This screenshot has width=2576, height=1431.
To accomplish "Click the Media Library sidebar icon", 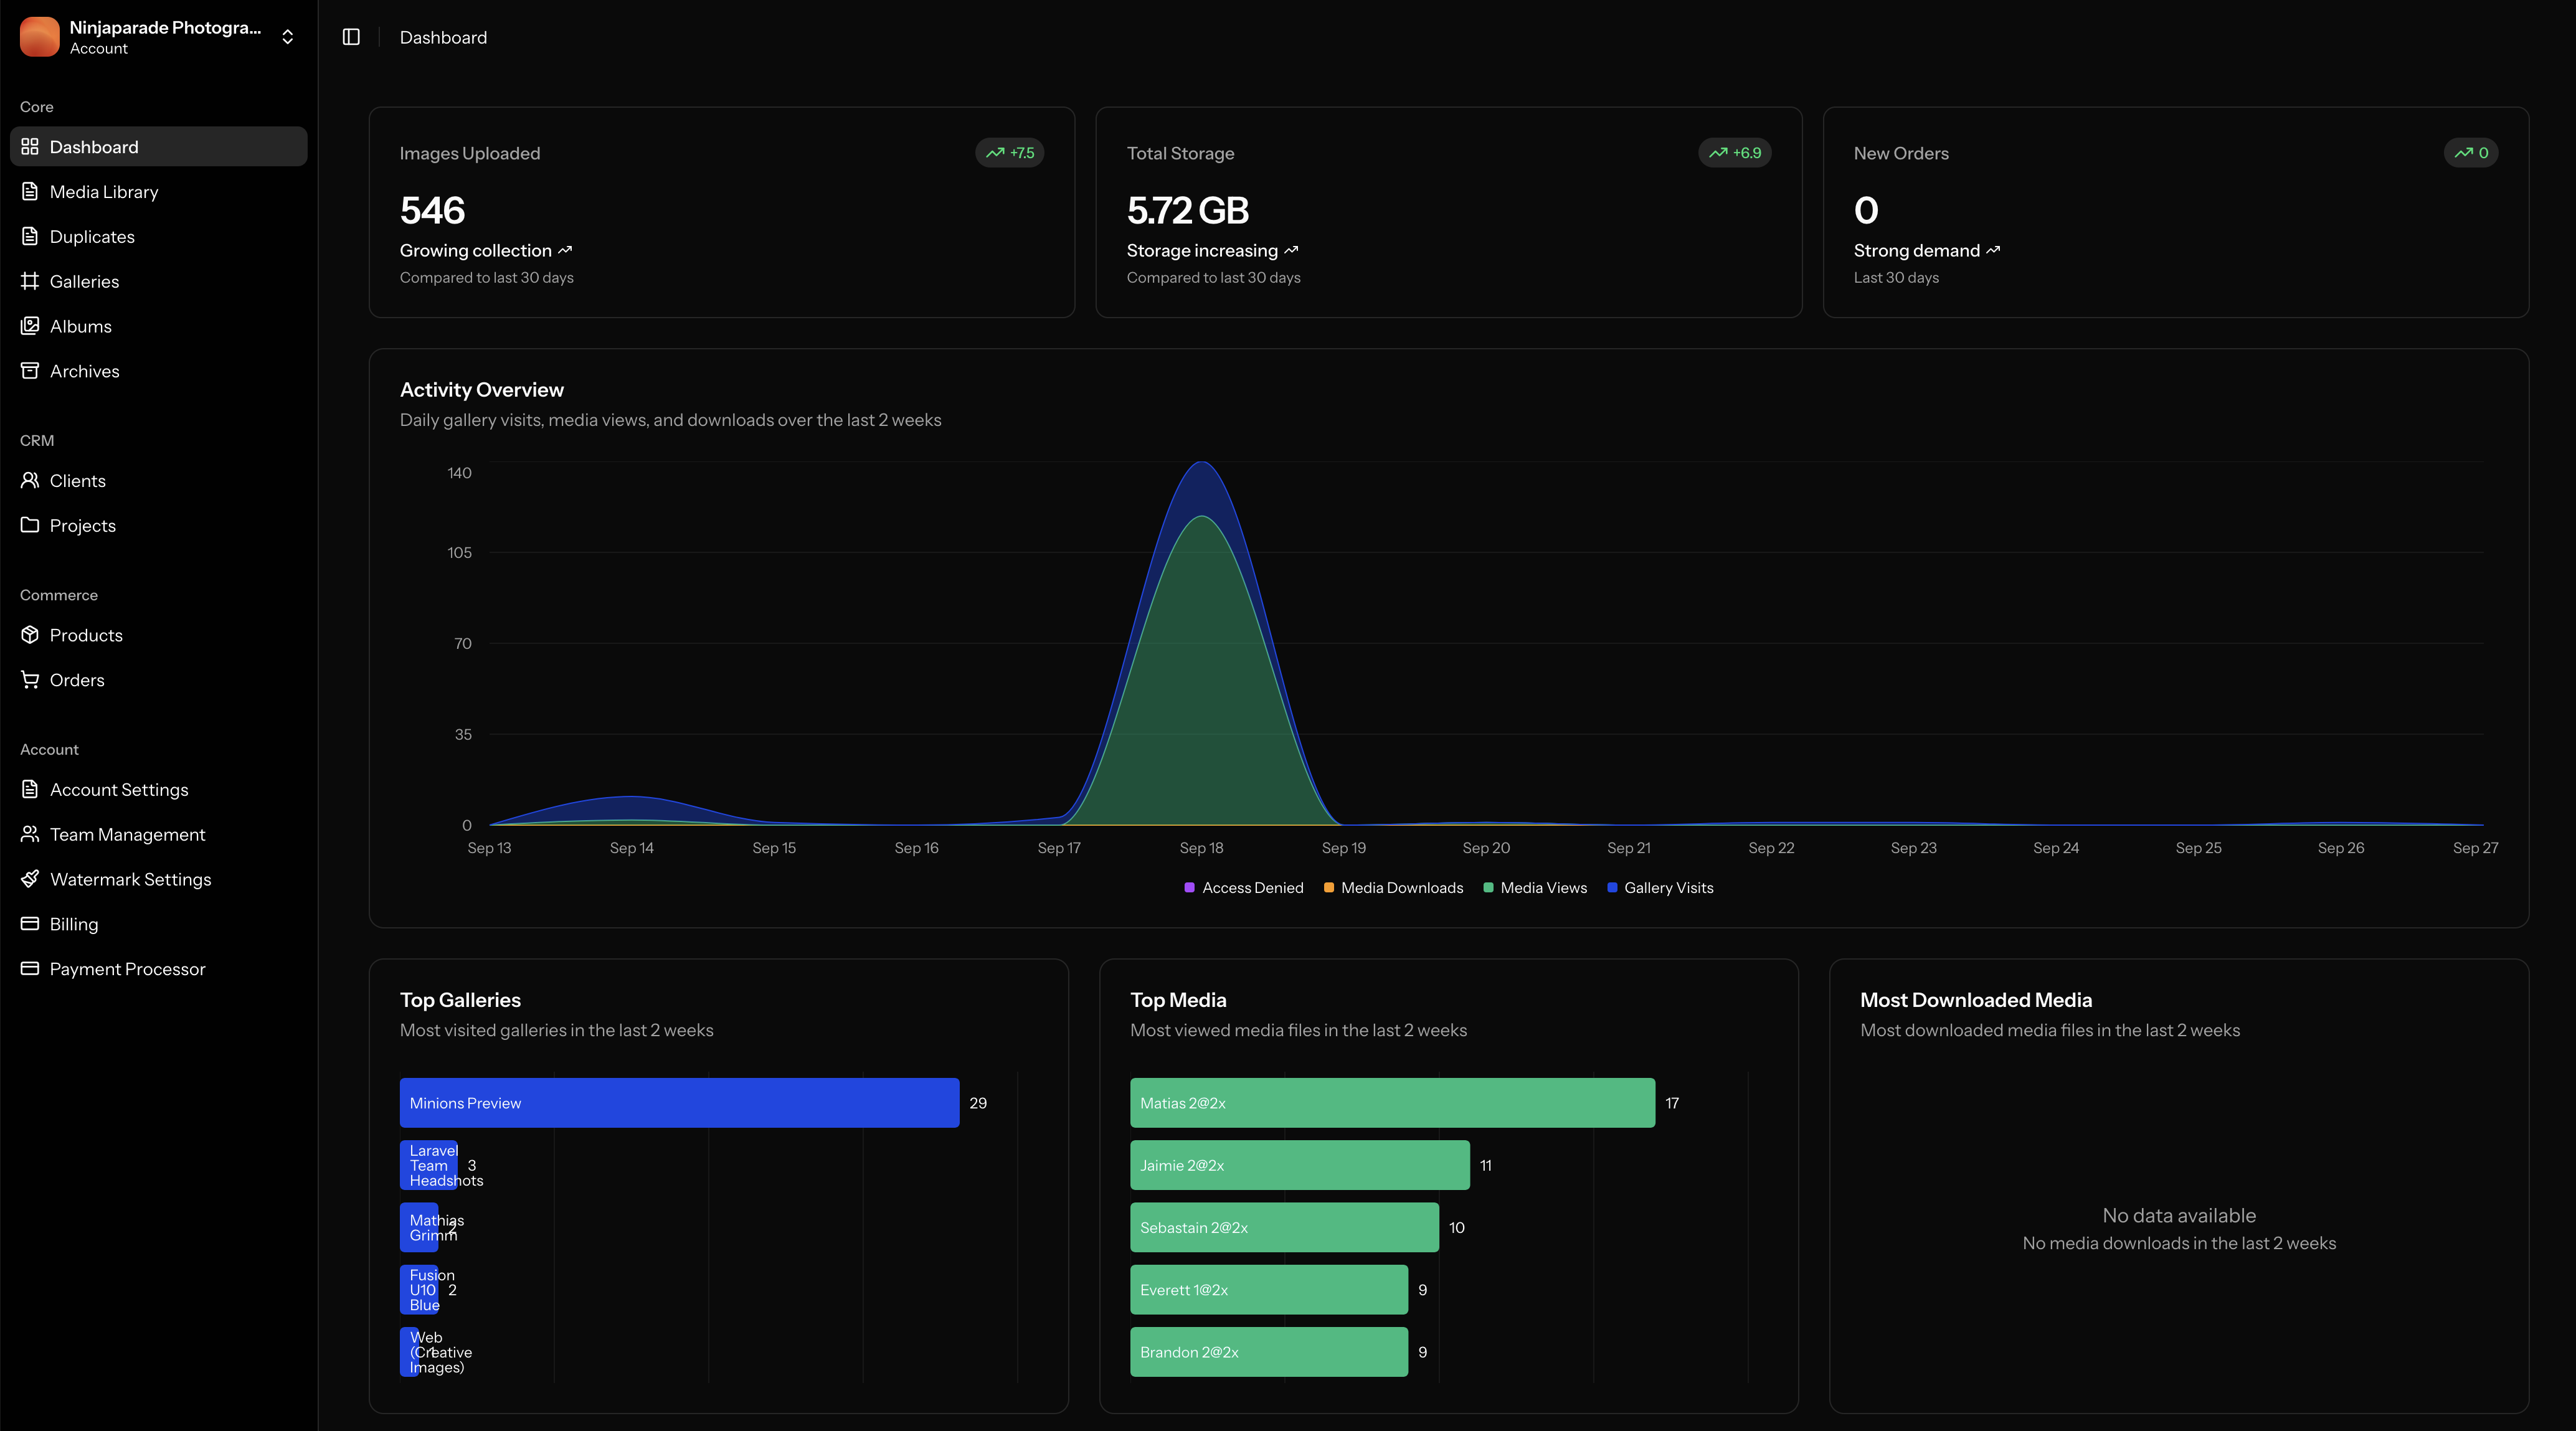I will [30, 191].
